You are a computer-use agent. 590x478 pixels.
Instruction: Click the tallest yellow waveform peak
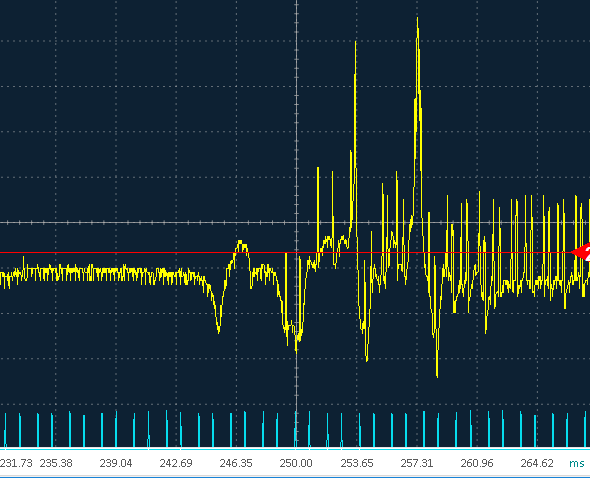417,19
